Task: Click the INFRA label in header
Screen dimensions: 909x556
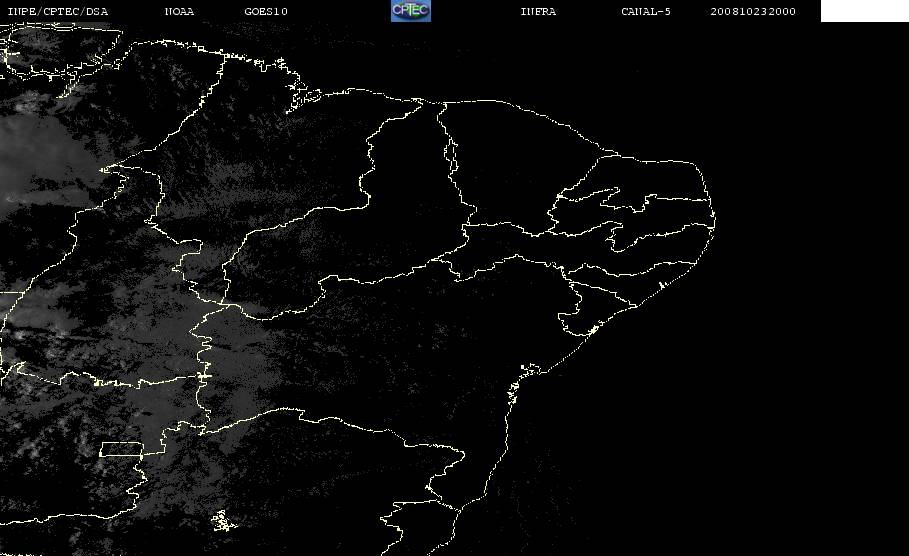Action: 538,12
